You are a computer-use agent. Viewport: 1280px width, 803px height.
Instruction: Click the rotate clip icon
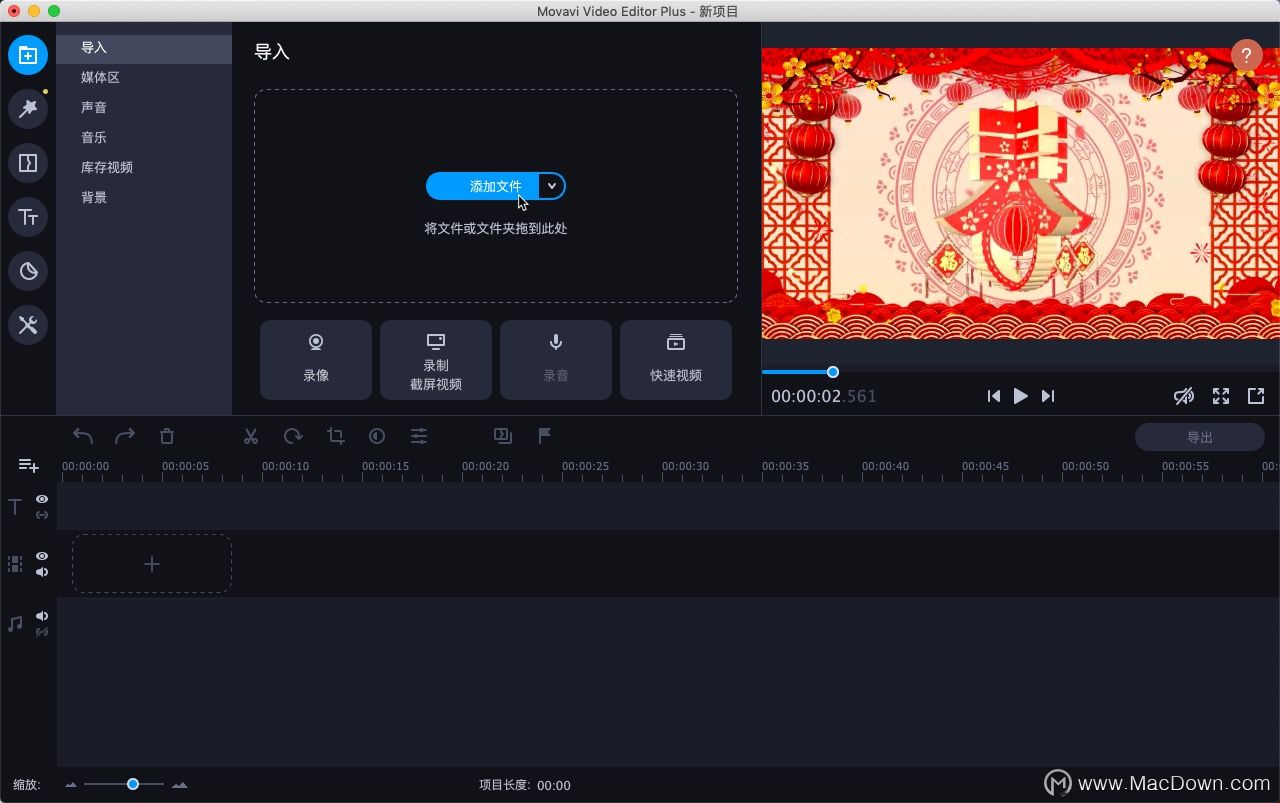click(x=293, y=436)
